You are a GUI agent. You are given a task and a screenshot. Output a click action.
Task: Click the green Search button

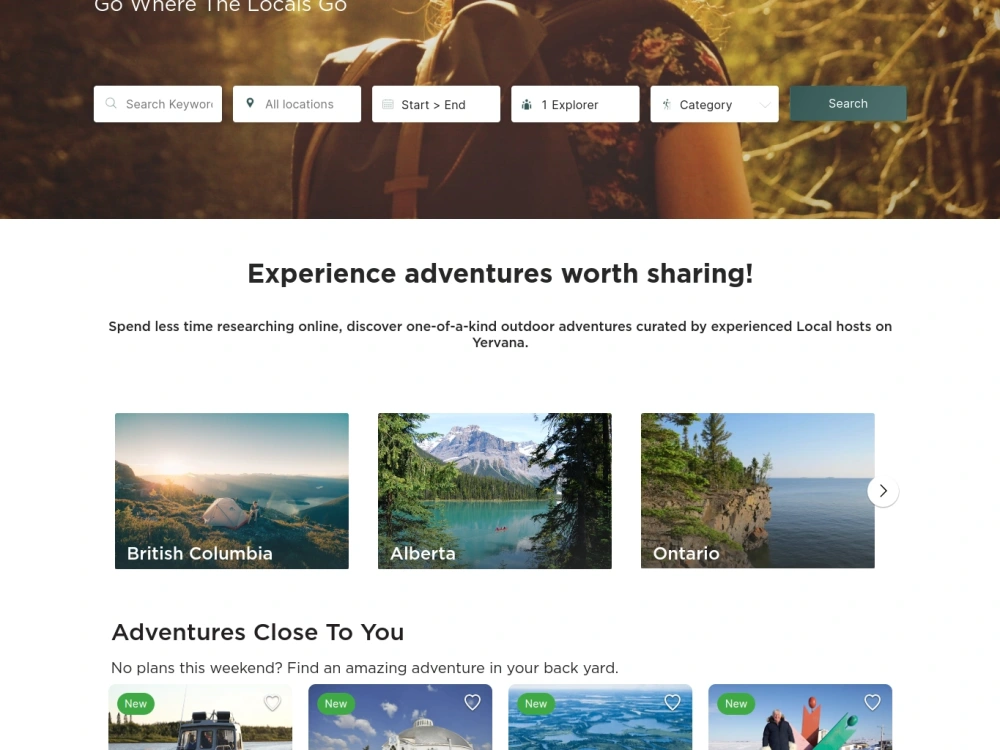(848, 103)
